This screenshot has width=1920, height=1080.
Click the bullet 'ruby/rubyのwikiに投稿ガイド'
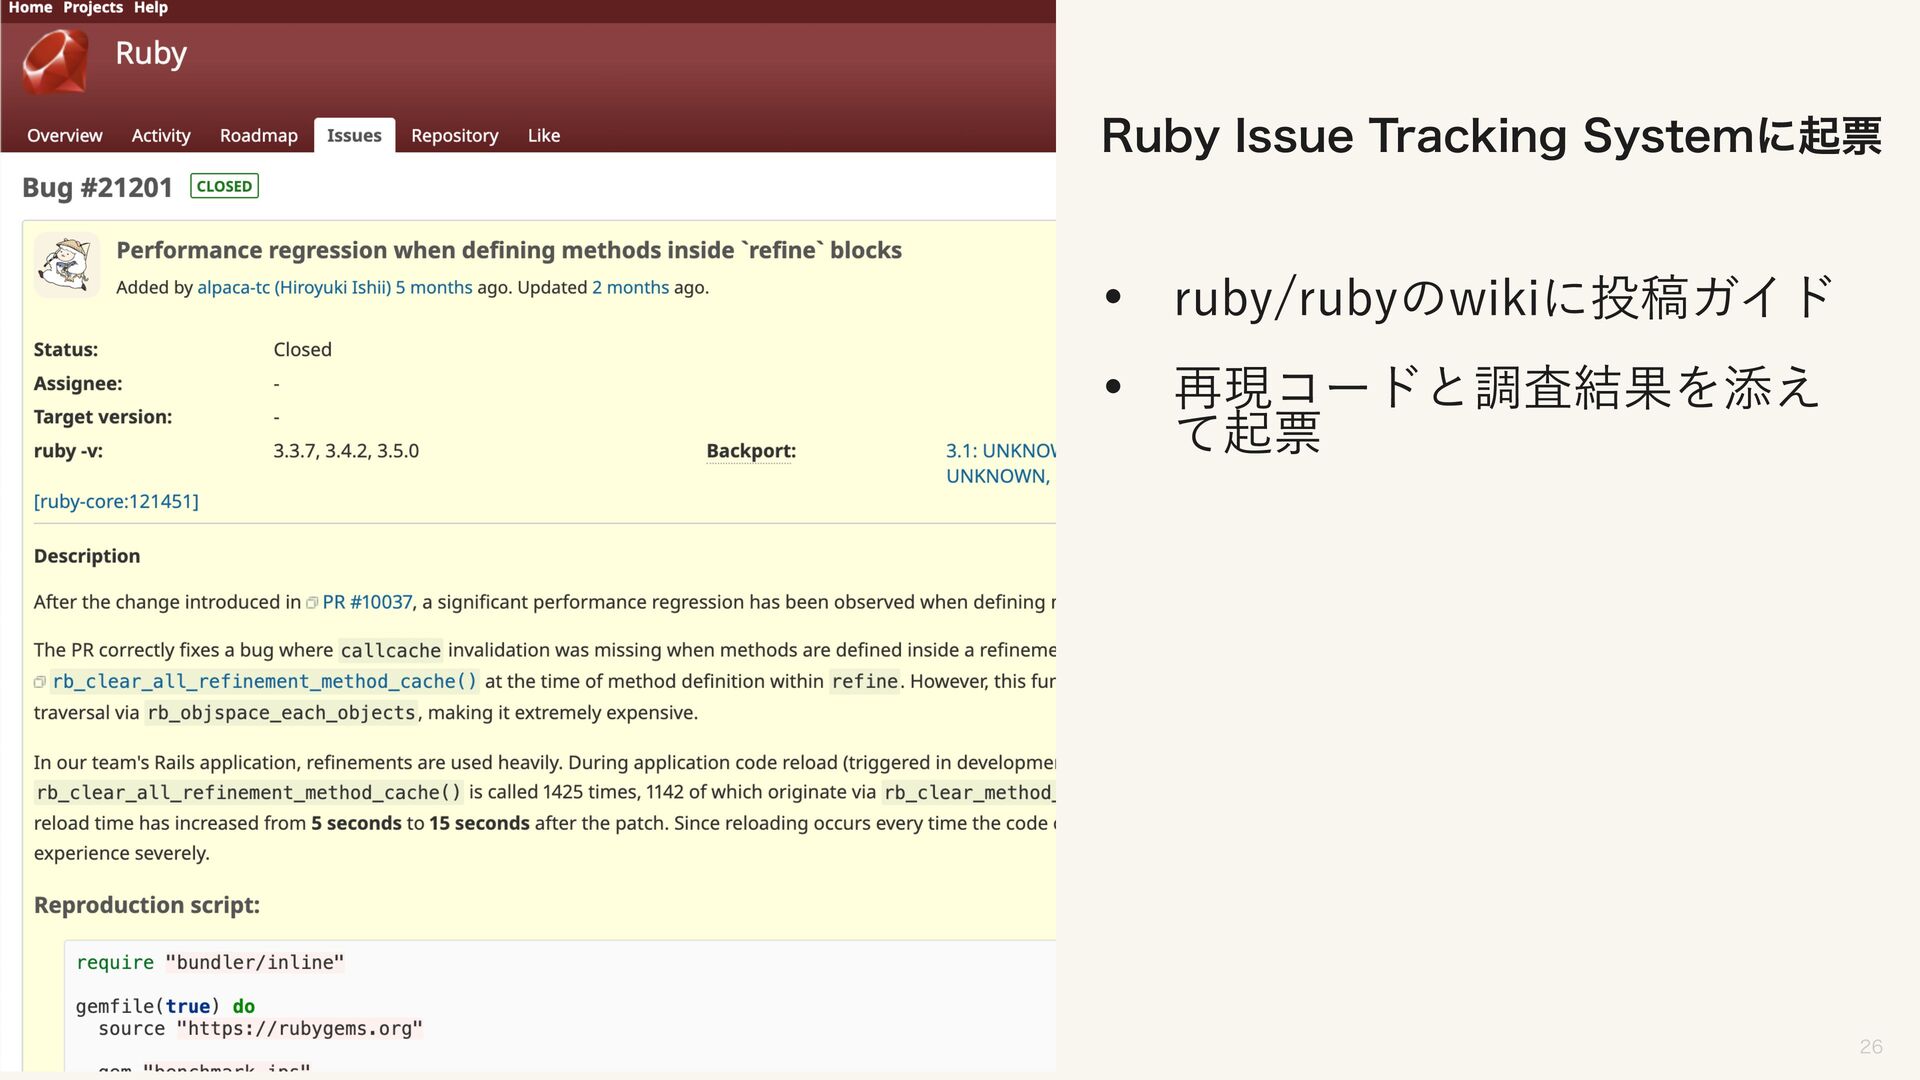point(1503,298)
